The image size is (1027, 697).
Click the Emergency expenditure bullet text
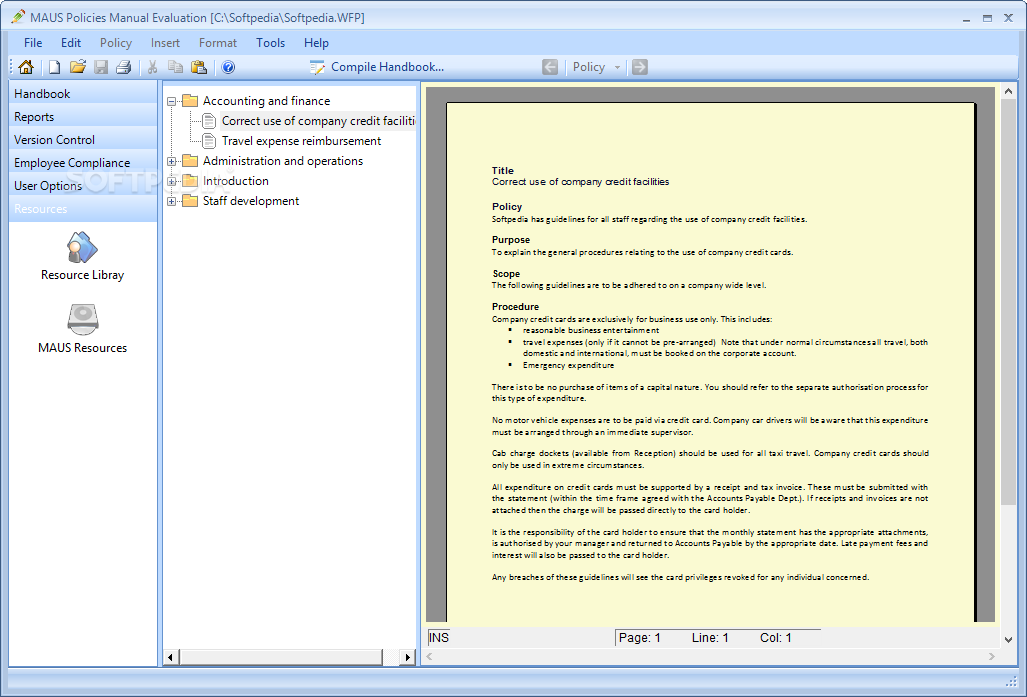tap(569, 366)
